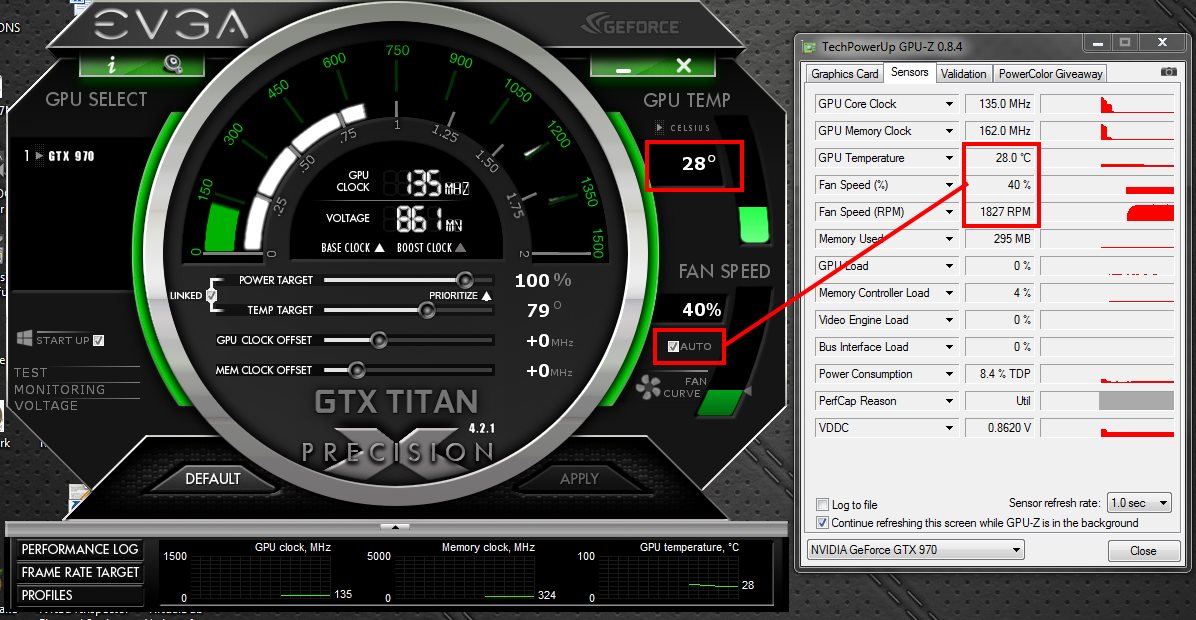Click the Prioritize arrow
This screenshot has height=620, width=1196.
487,295
